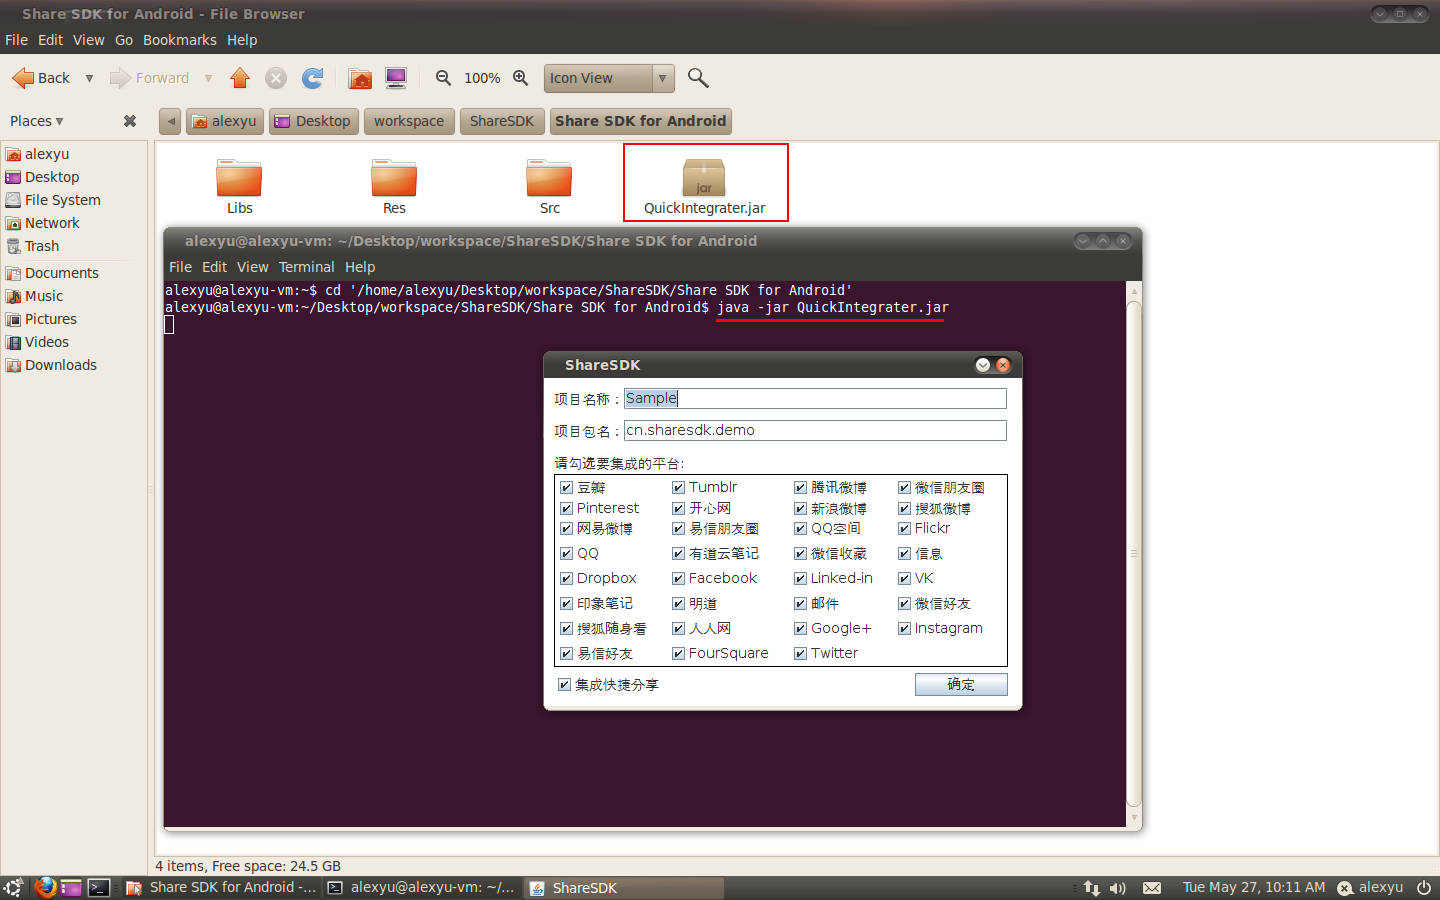Click the project name field containing Sample
Screen dimensions: 1440x900
click(x=815, y=398)
